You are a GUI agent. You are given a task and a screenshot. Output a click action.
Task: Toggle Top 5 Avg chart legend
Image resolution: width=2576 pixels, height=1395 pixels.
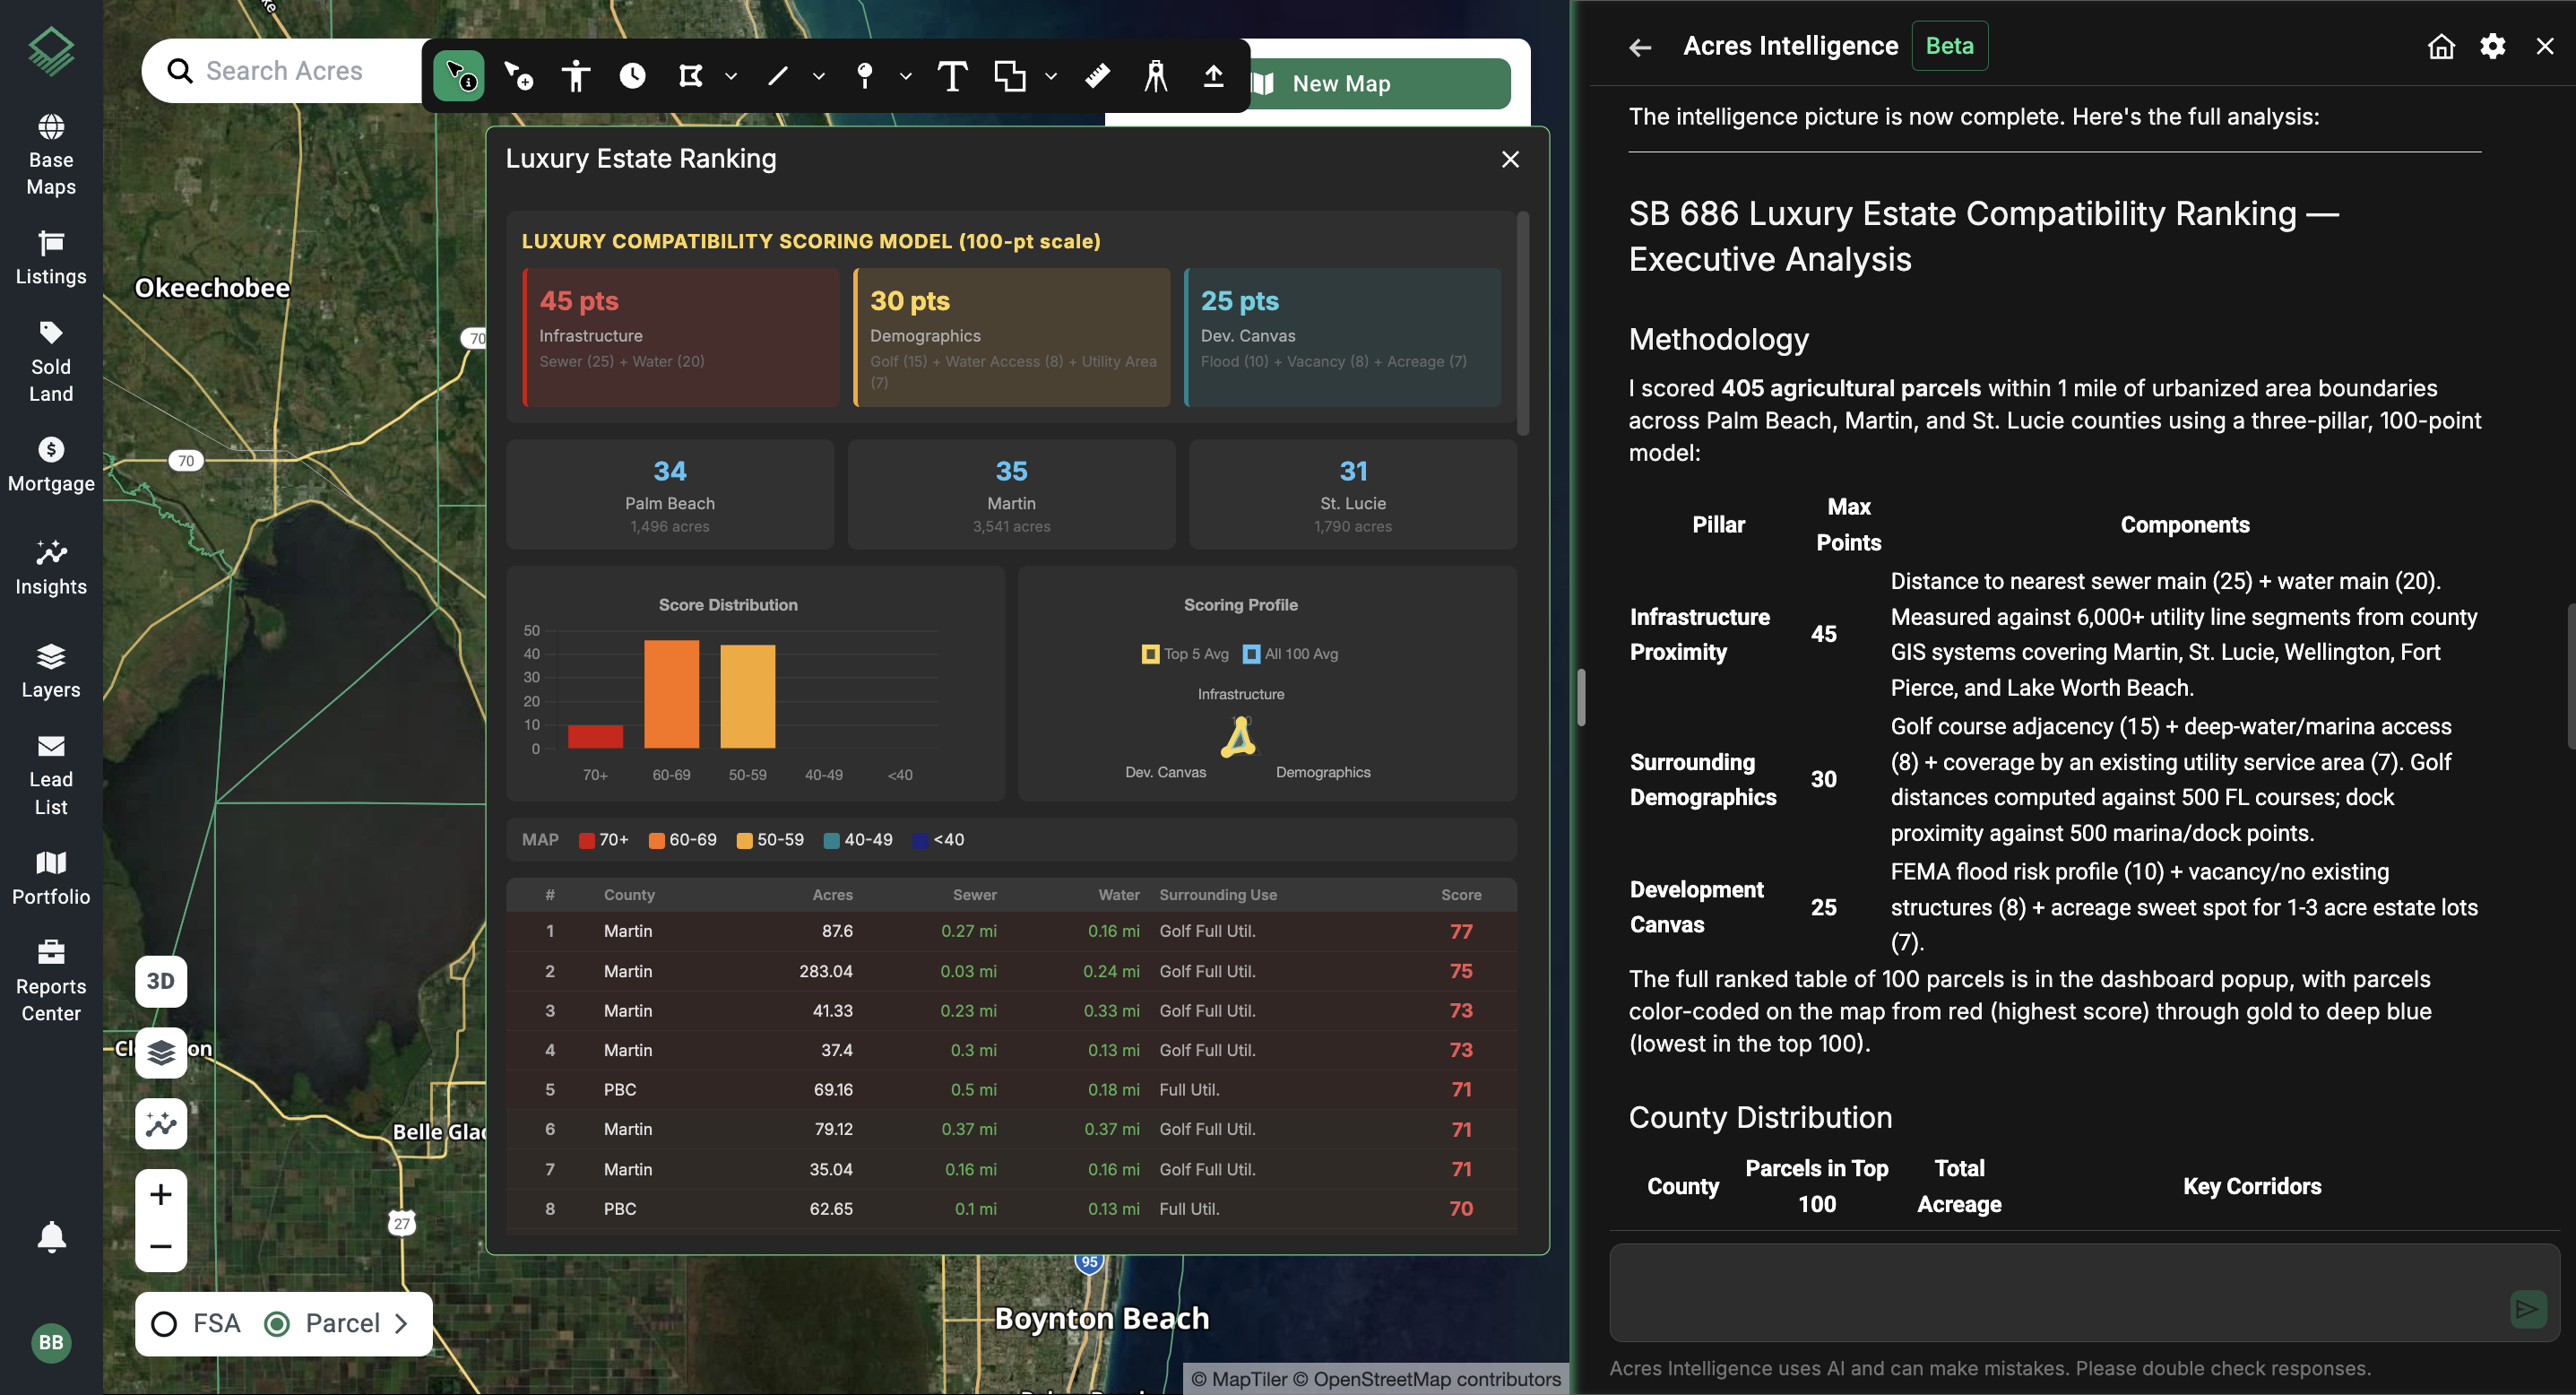(x=1185, y=654)
